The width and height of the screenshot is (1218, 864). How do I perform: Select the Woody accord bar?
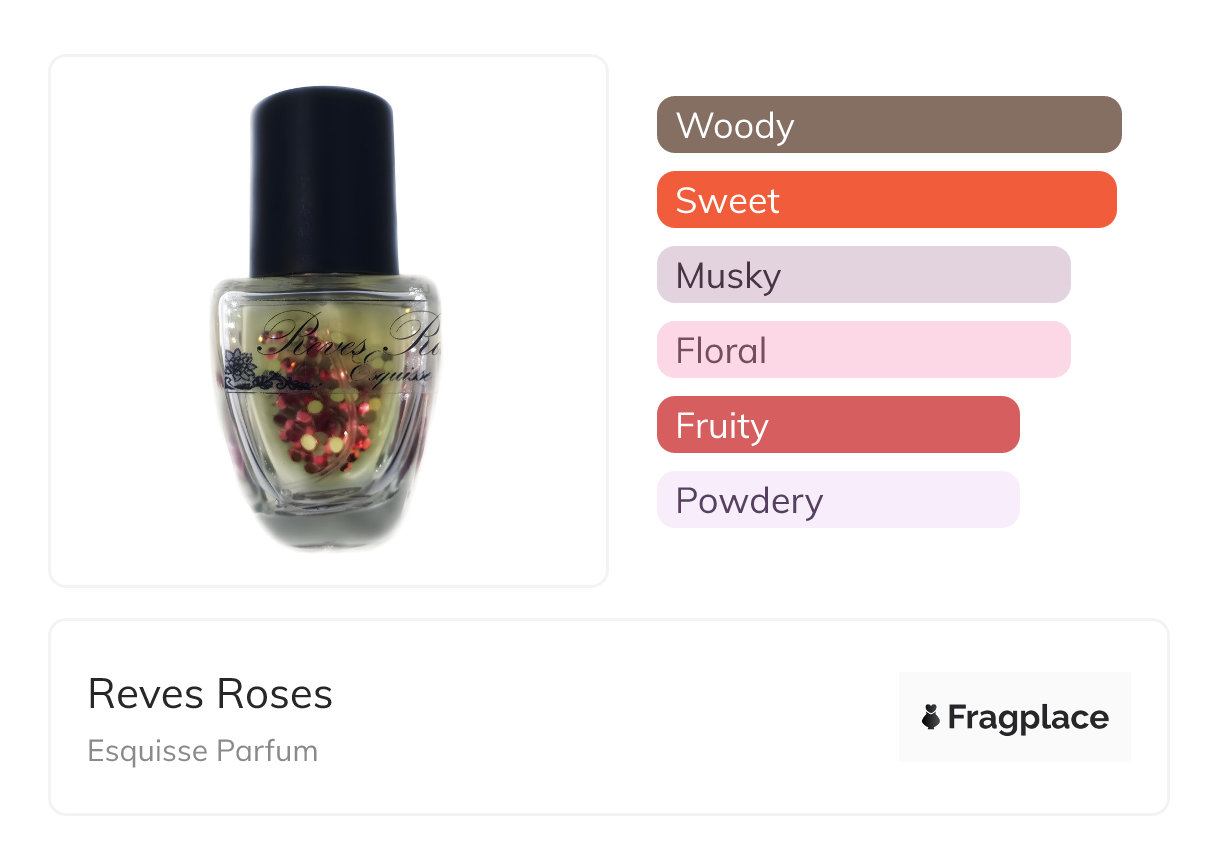click(889, 125)
